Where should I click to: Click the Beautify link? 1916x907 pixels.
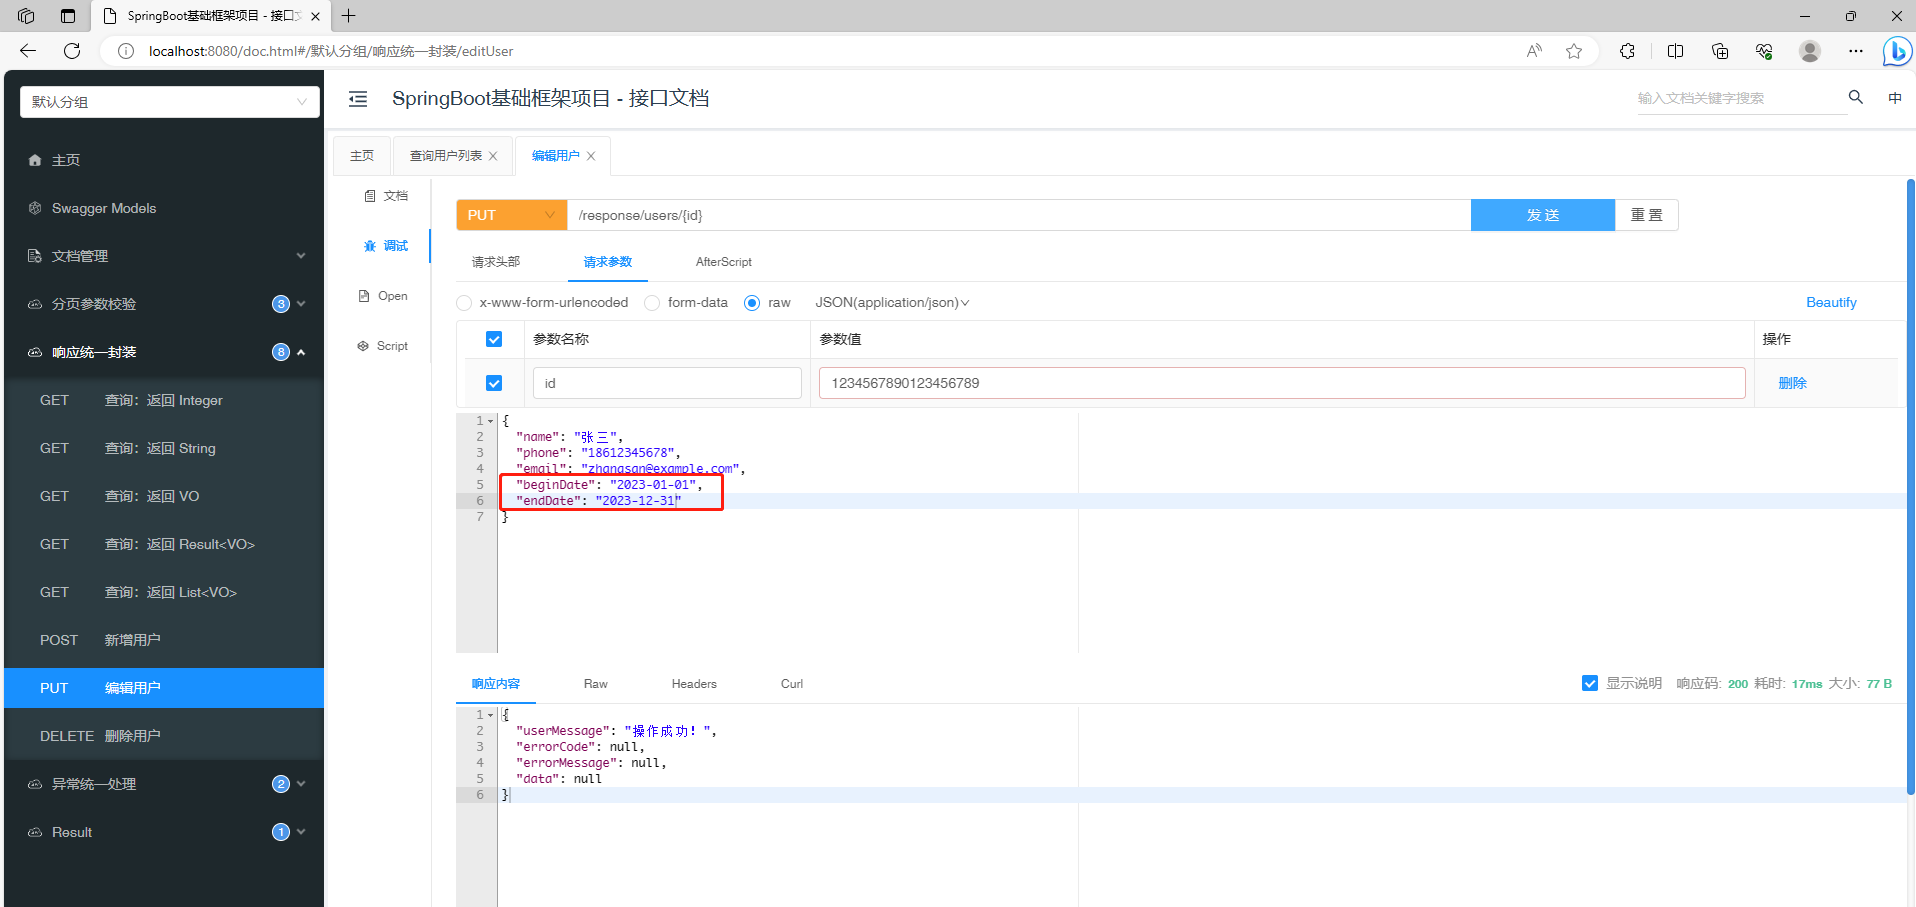[x=1830, y=302]
